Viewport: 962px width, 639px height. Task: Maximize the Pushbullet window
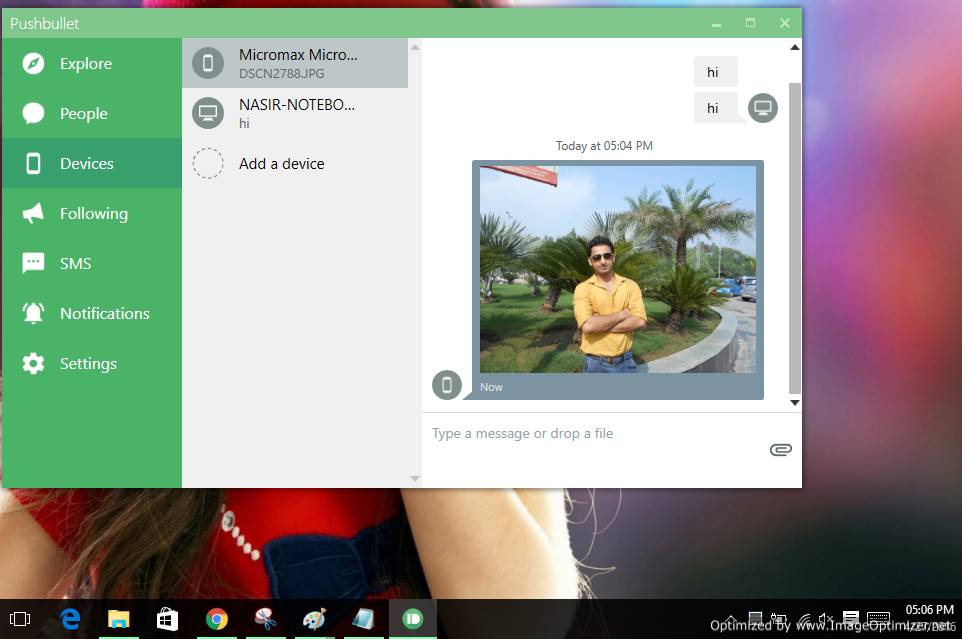(x=750, y=23)
